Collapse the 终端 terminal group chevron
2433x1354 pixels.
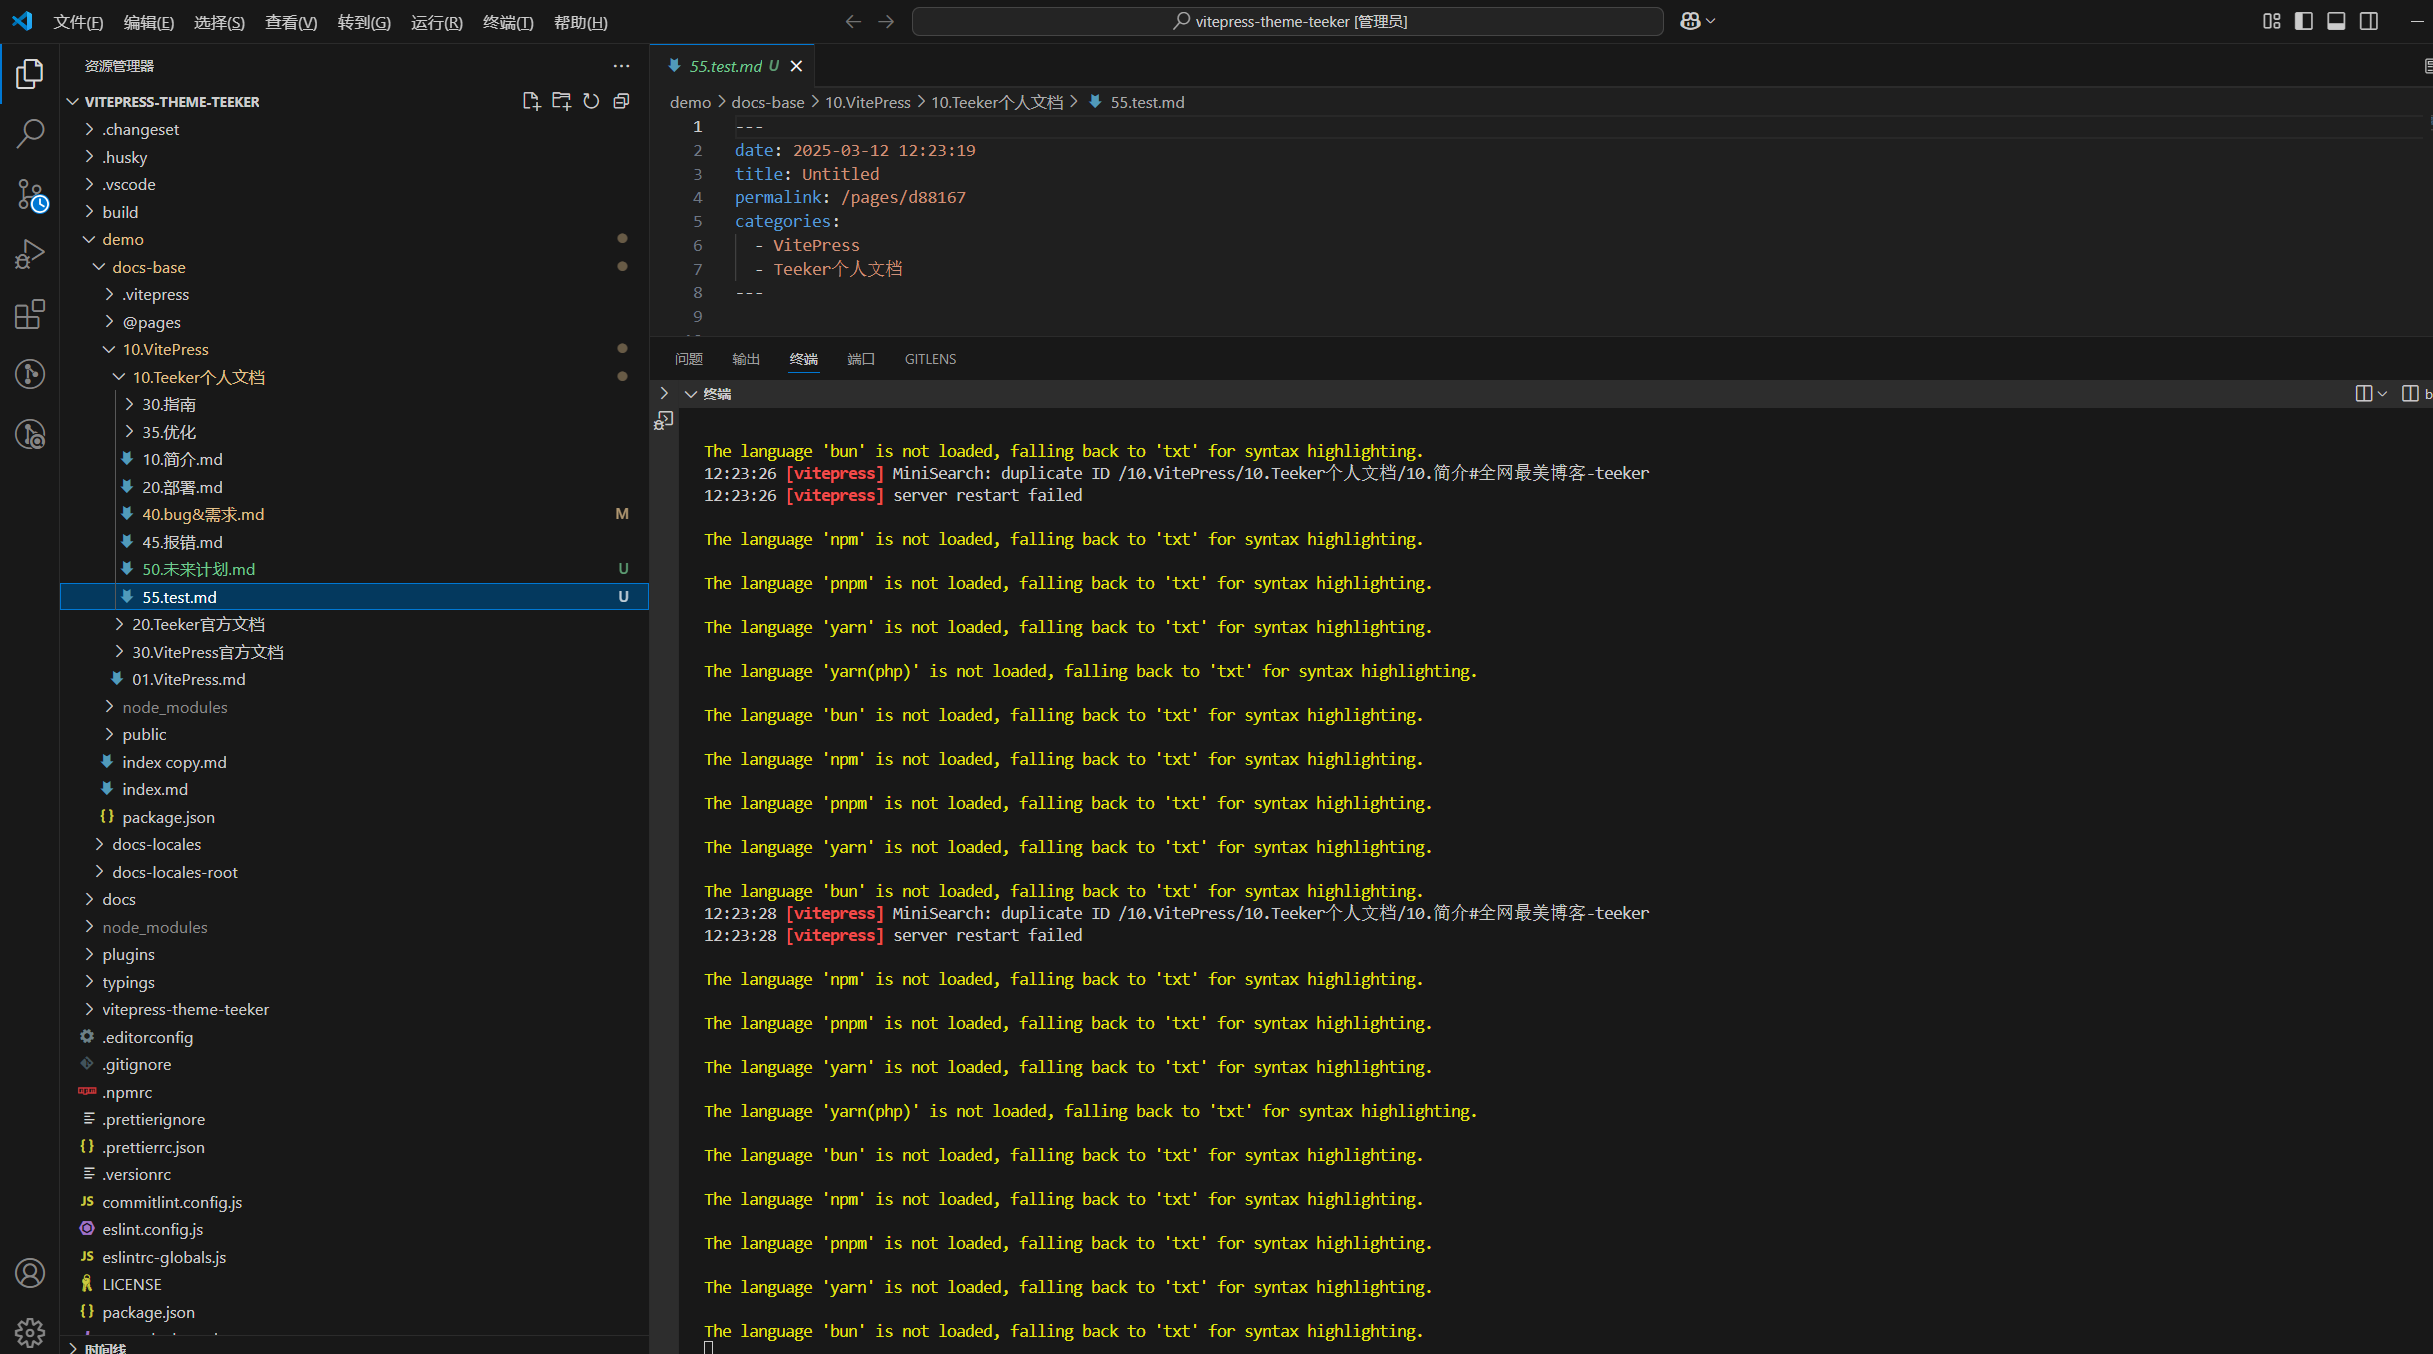(691, 394)
